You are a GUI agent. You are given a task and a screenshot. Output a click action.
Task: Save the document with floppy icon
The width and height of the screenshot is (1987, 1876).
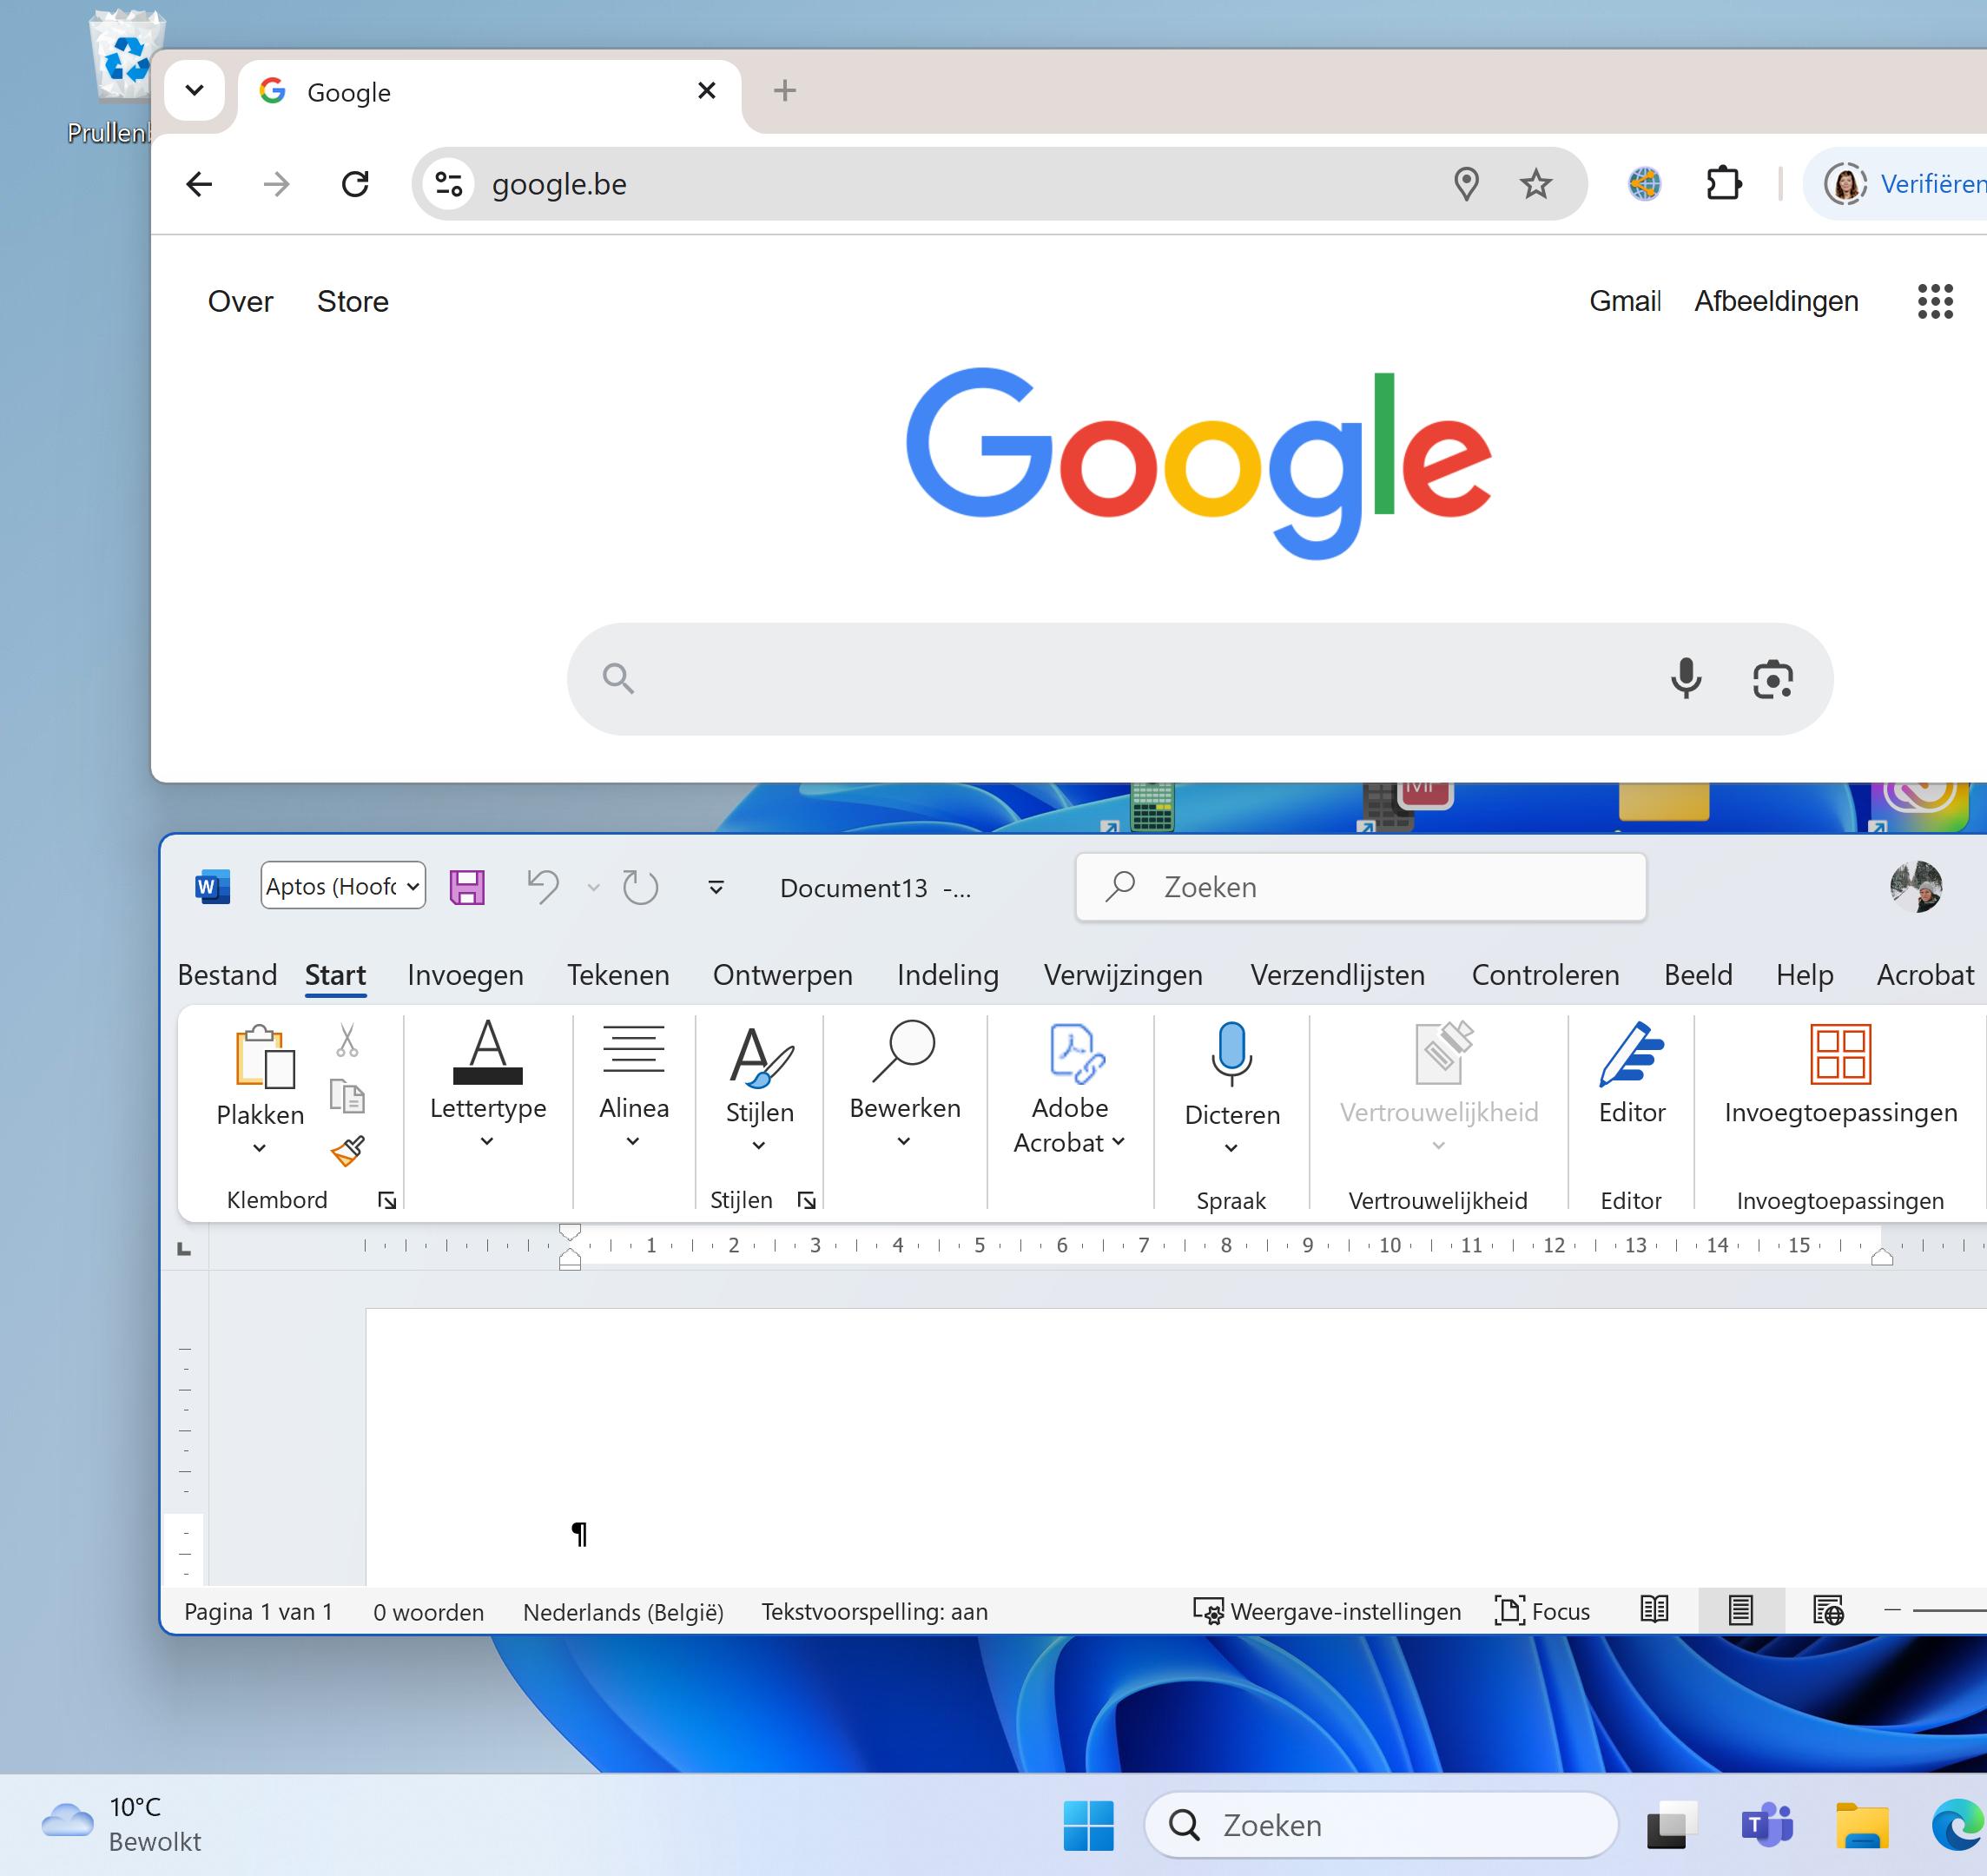[467, 887]
